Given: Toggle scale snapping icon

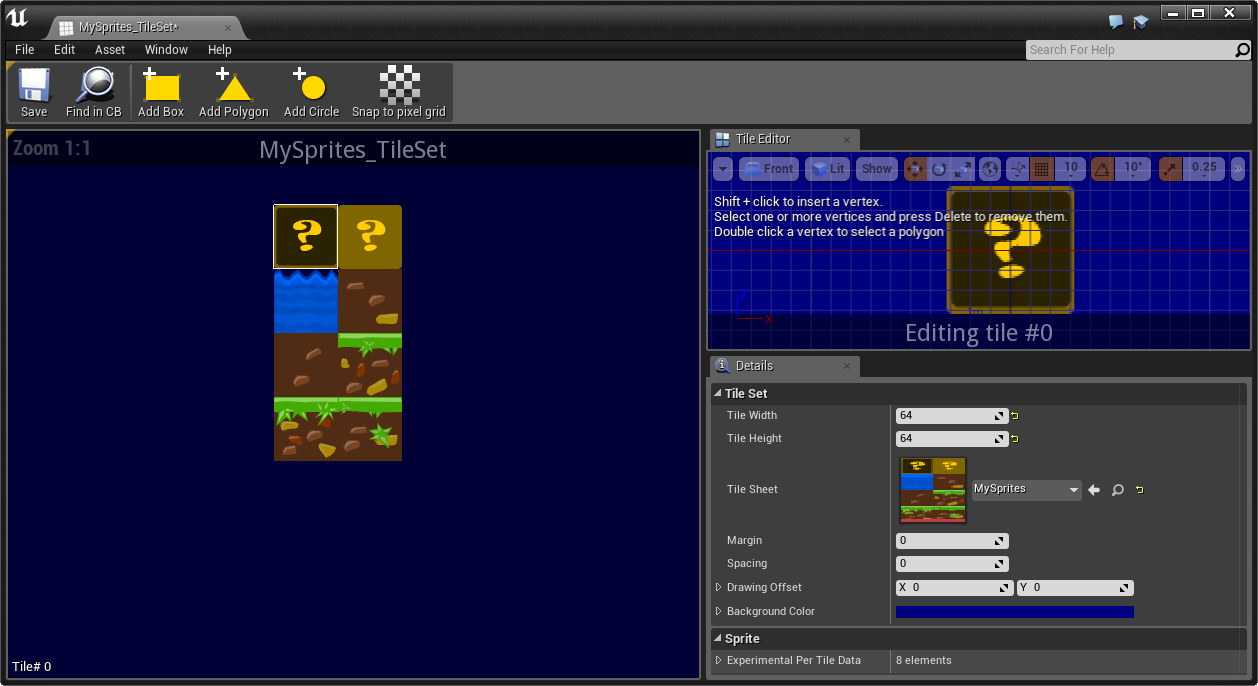Looking at the screenshot, I should tap(1170, 169).
